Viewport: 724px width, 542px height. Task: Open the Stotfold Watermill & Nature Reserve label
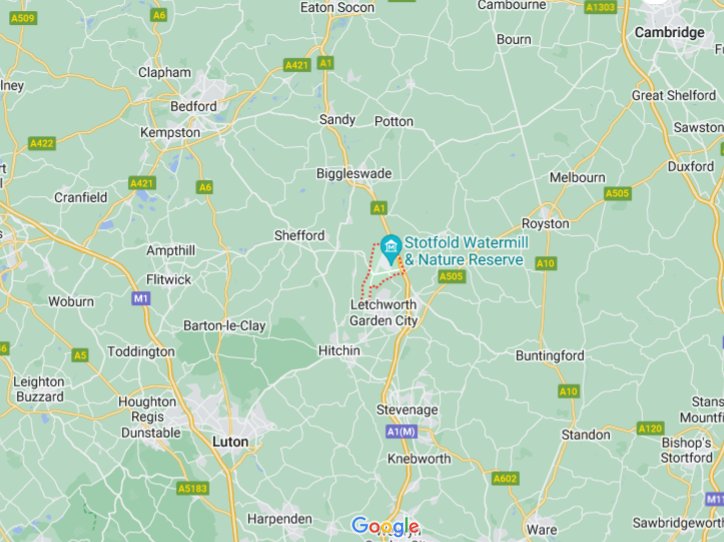pos(466,251)
